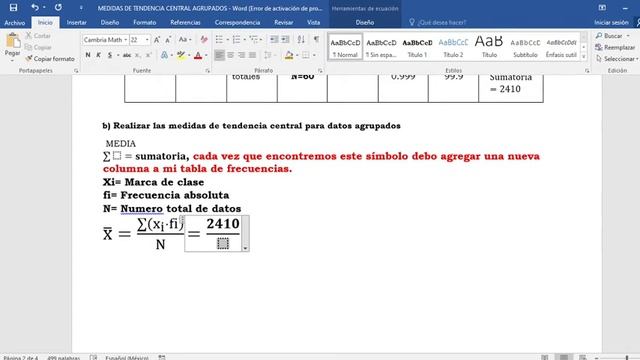
Task: Expand the Pegar options arrow
Action: click(12, 60)
